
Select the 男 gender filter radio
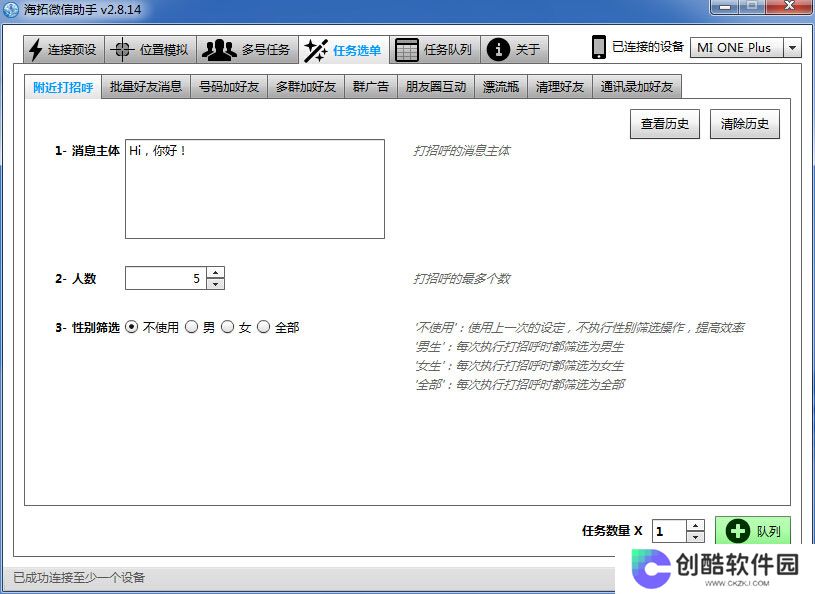click(191, 327)
